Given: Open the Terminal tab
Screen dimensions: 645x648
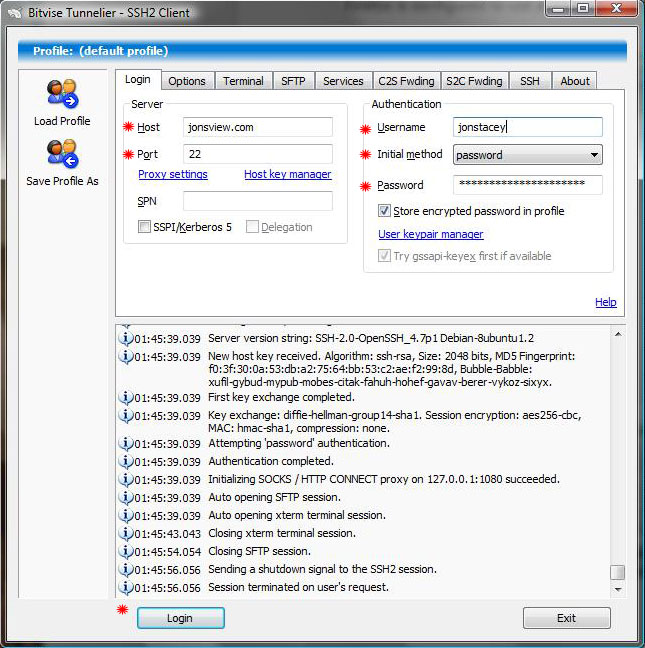Looking at the screenshot, I should (243, 81).
